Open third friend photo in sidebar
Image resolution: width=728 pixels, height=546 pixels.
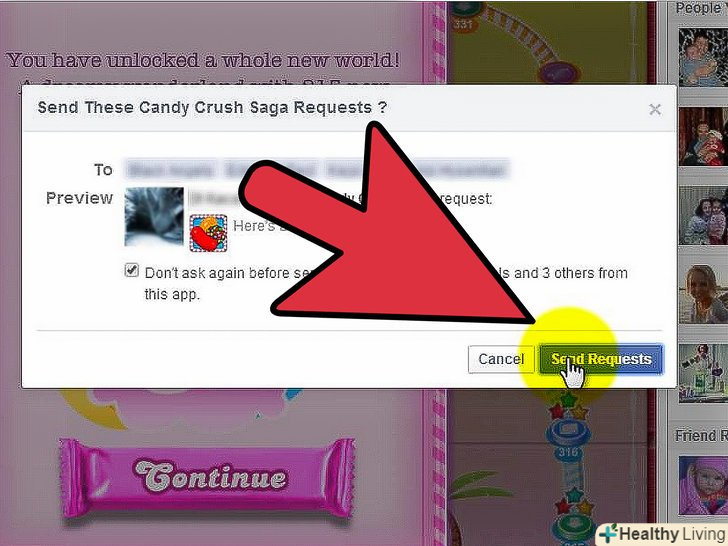[703, 215]
